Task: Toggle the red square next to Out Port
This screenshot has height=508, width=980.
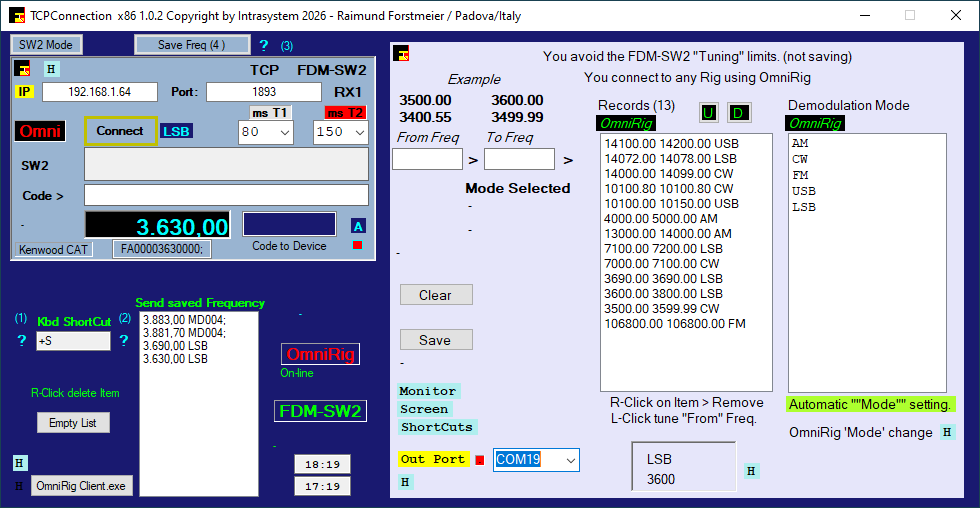Action: click(480, 460)
